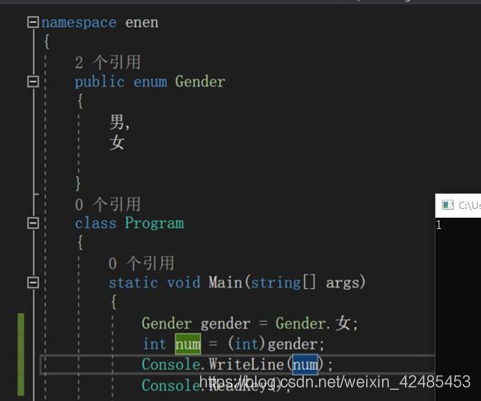Click the highlighted 'num' in the int declaration
Image resolution: width=481 pixels, height=401 pixels.
click(188, 344)
